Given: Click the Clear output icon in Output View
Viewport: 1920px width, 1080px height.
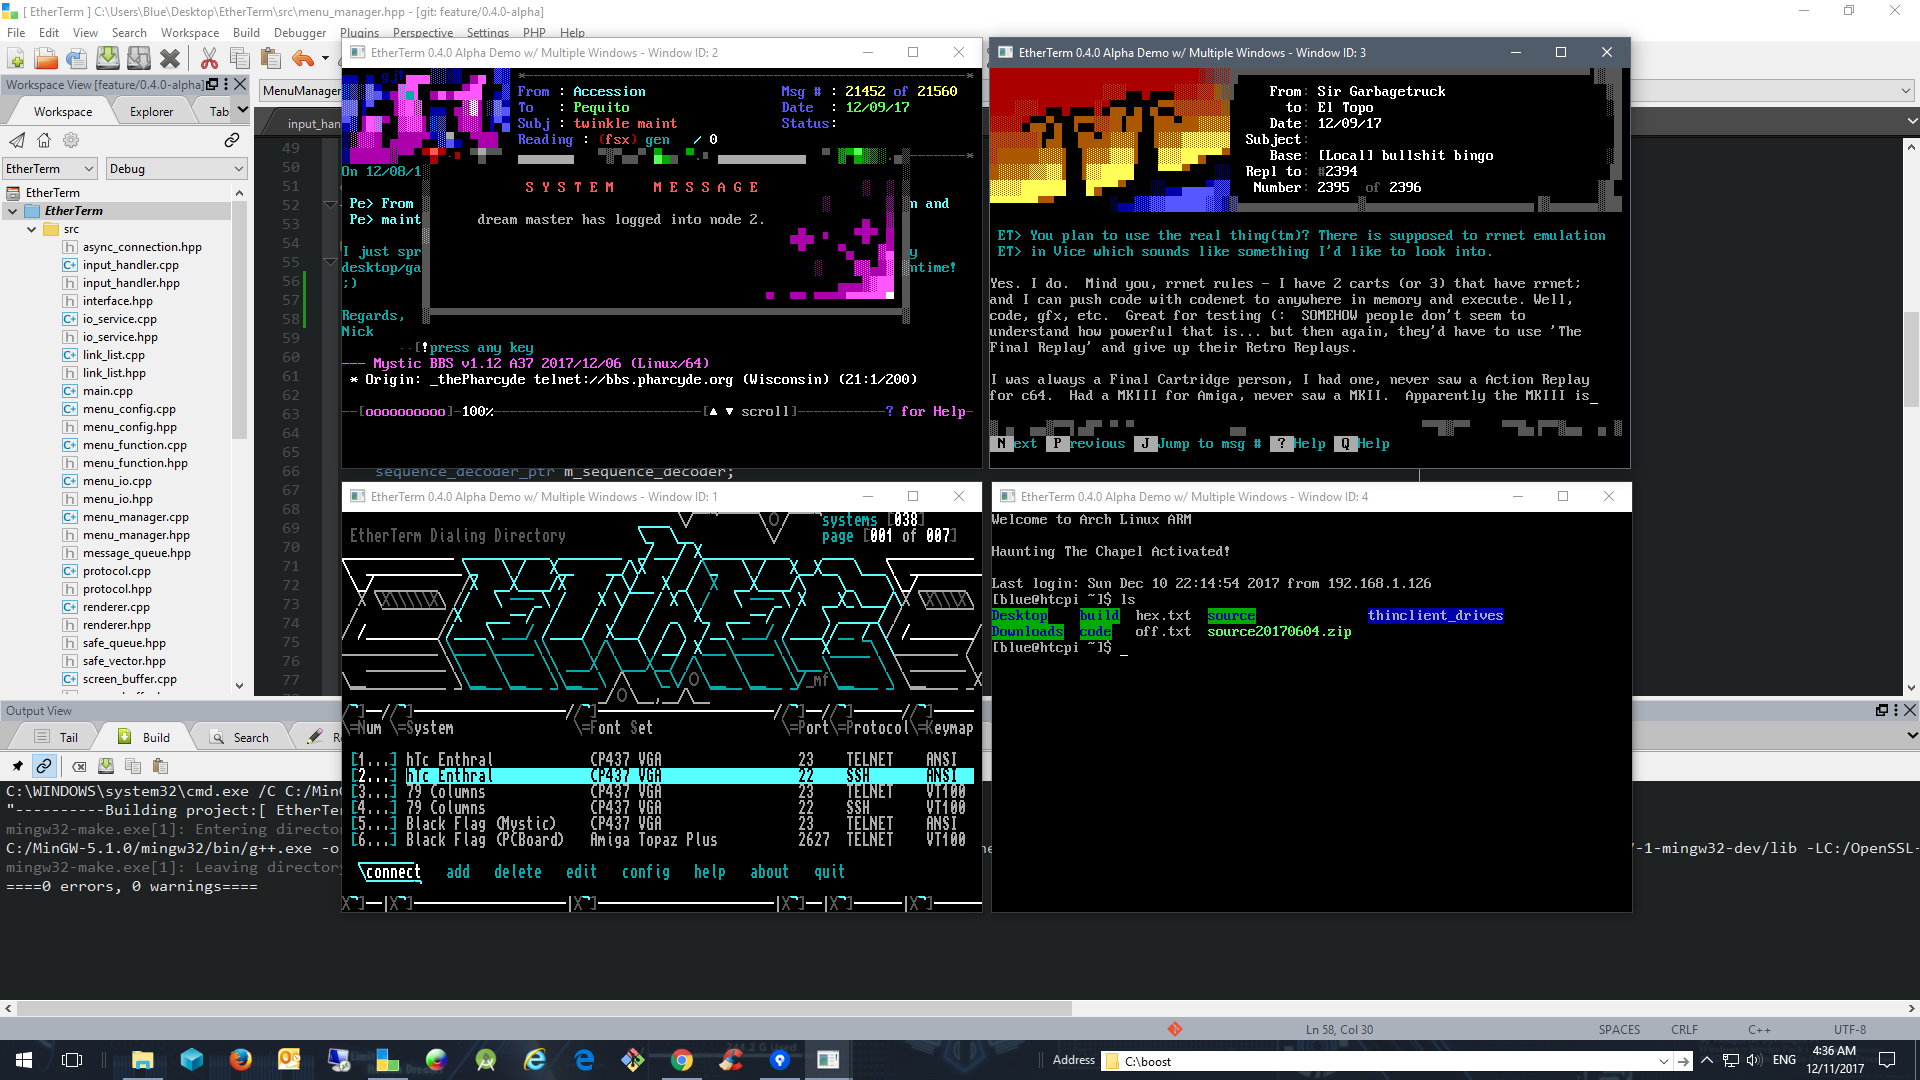Looking at the screenshot, I should (79, 767).
